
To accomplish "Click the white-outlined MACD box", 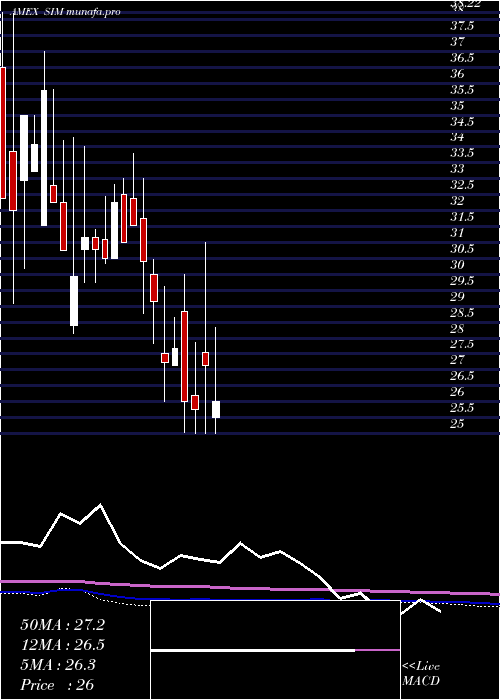I will point(275,650).
